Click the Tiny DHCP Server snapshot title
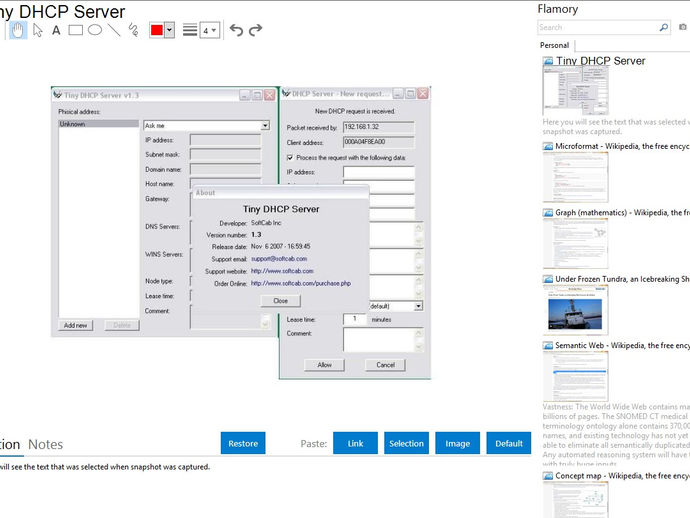 [x=600, y=61]
